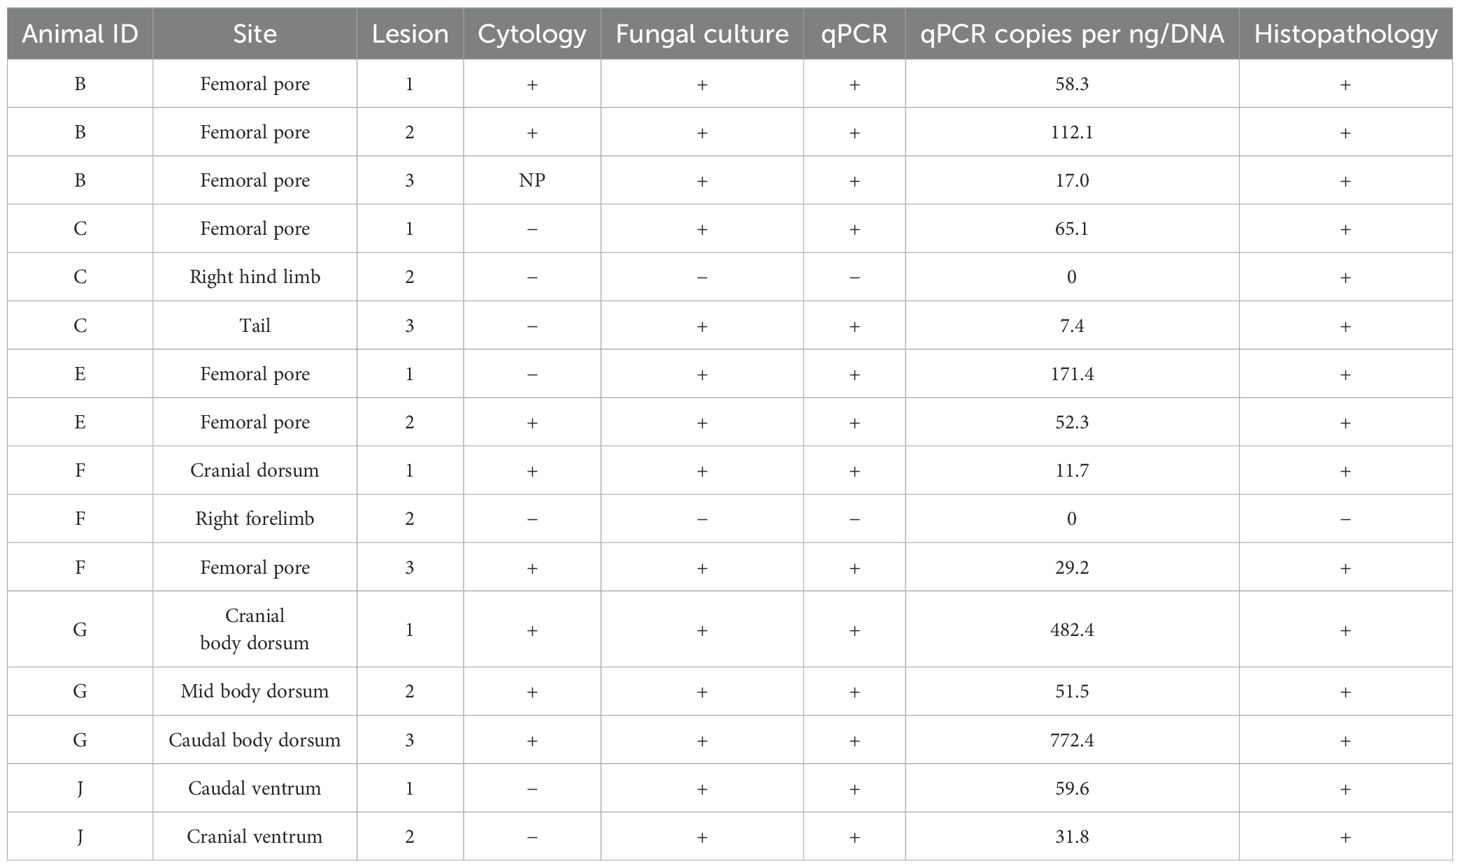Click the Caudal ventrum site cell

pos(255,788)
